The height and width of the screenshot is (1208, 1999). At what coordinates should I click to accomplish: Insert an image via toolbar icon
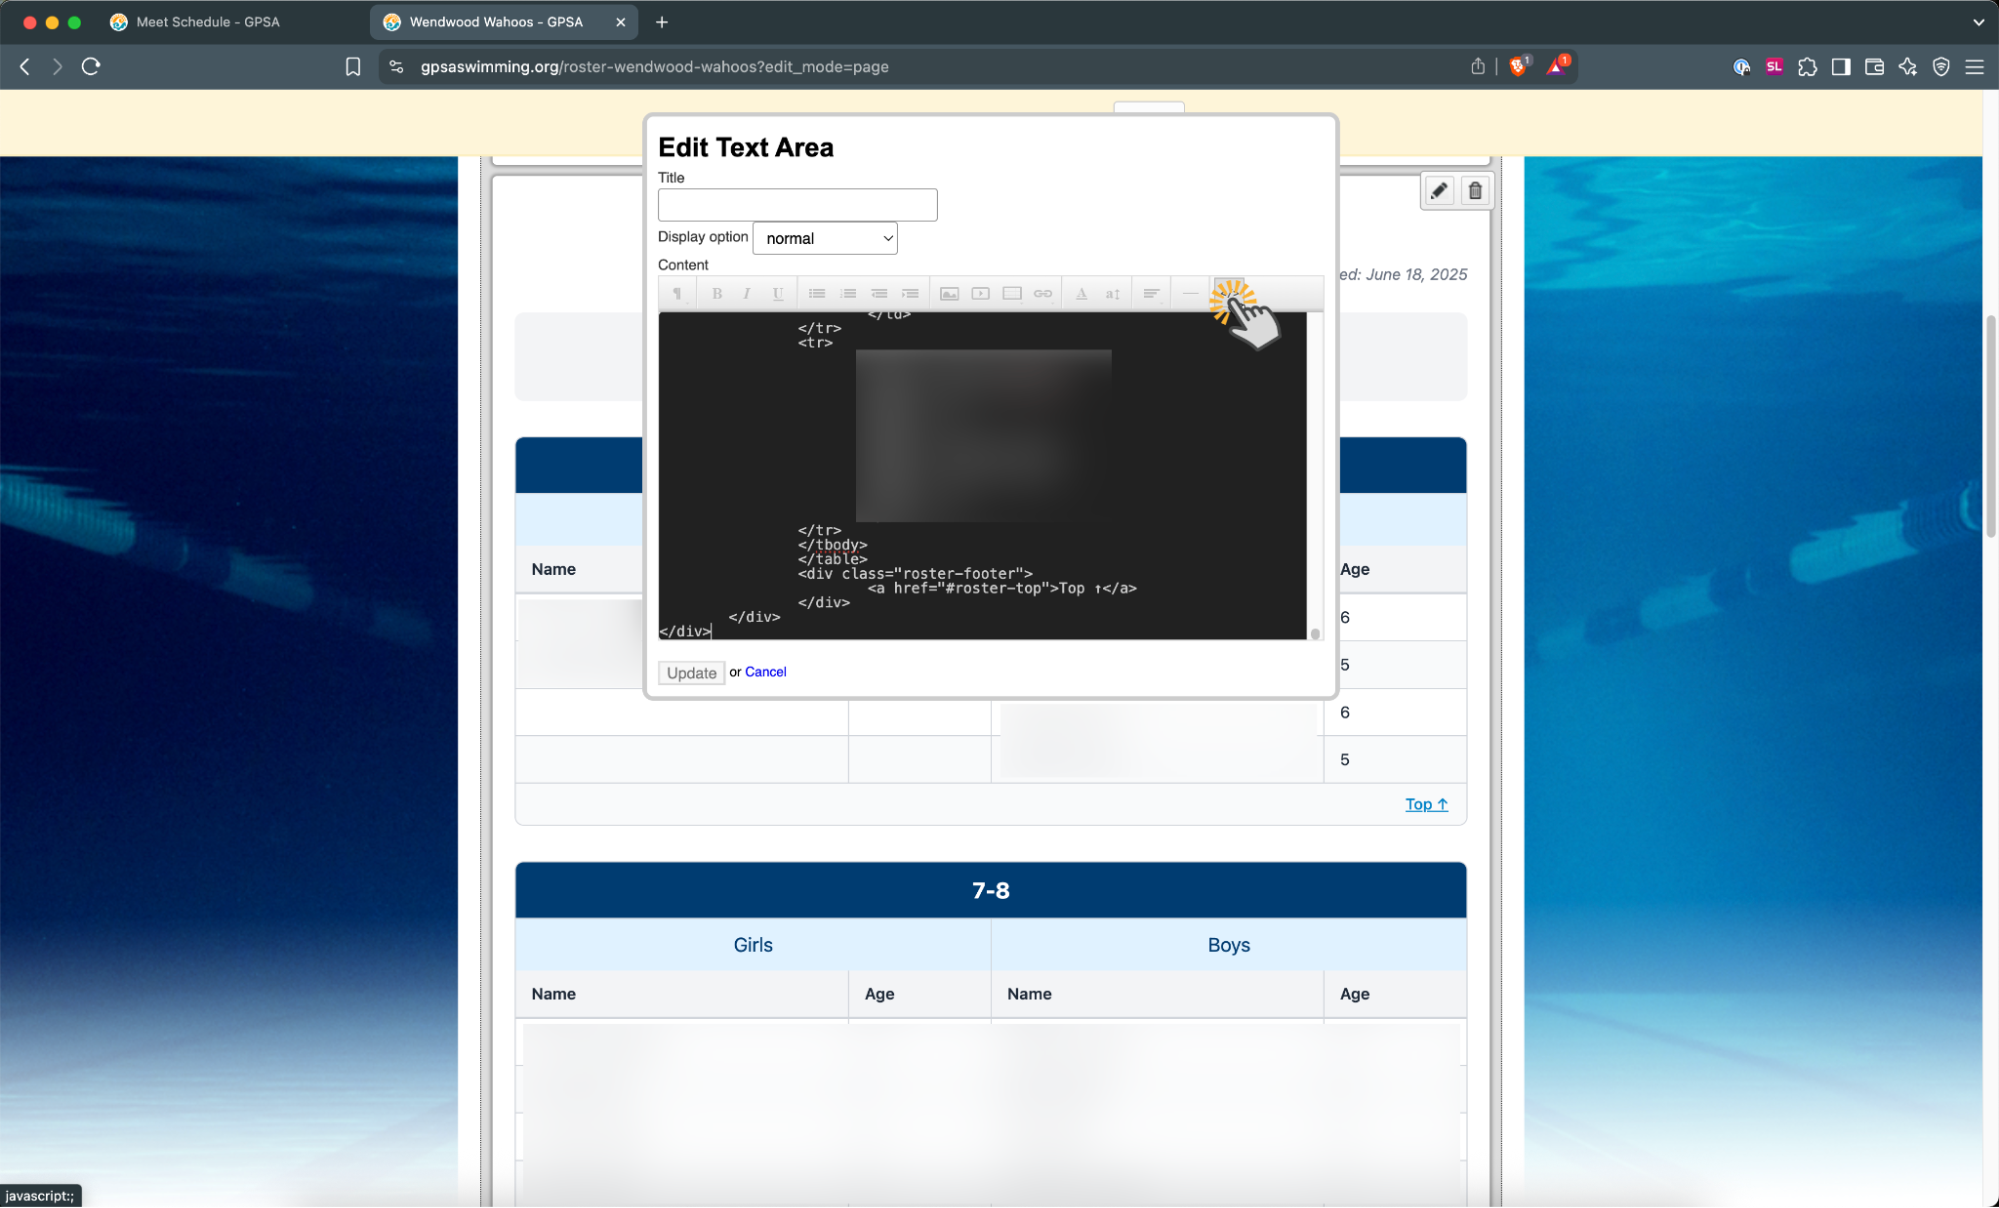[x=949, y=294]
